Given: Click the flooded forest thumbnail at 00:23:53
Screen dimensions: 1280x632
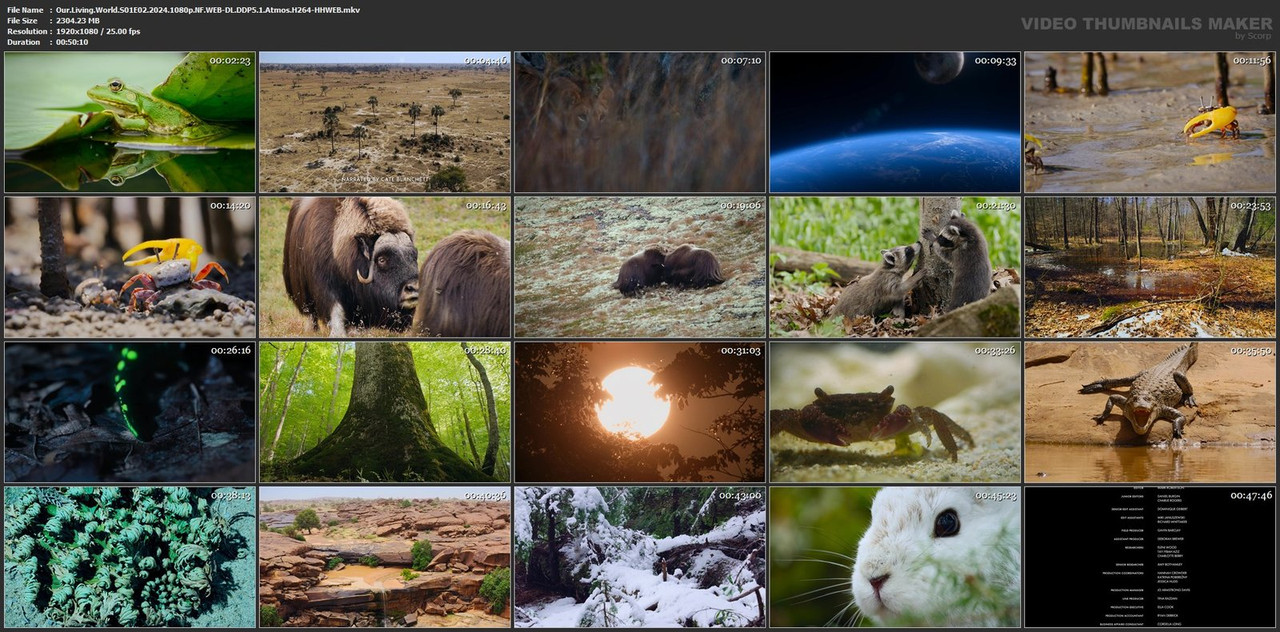Looking at the screenshot, I should coord(1150,267).
